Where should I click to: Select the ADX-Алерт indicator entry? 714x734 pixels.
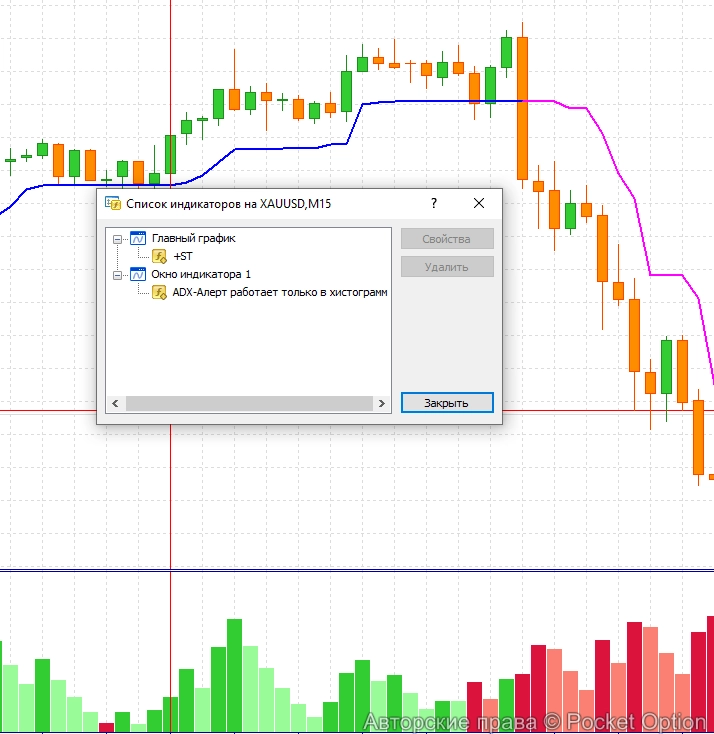[x=279, y=292]
